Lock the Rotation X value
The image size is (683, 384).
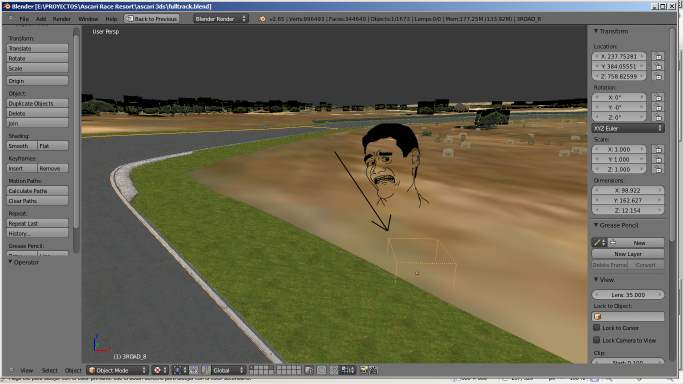tap(658, 98)
